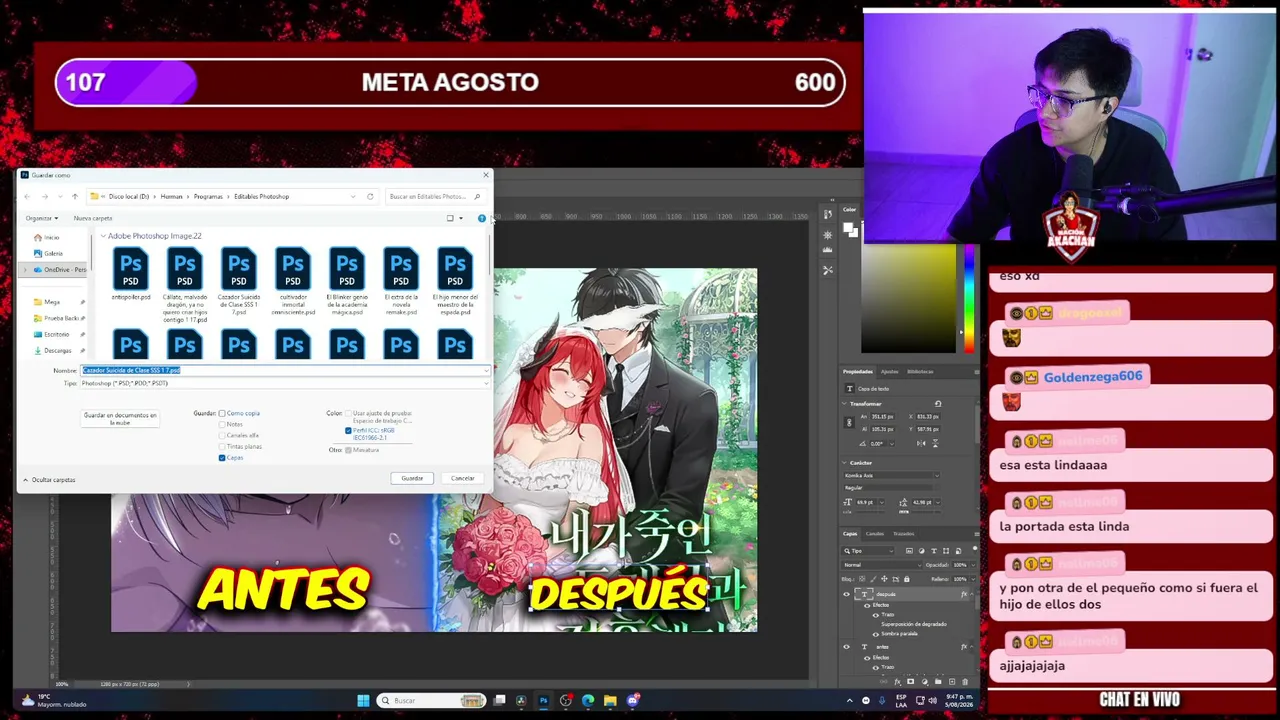Viewport: 1280px width, 720px height.
Task: Click the después text layer thumbnail
Action: [866, 594]
